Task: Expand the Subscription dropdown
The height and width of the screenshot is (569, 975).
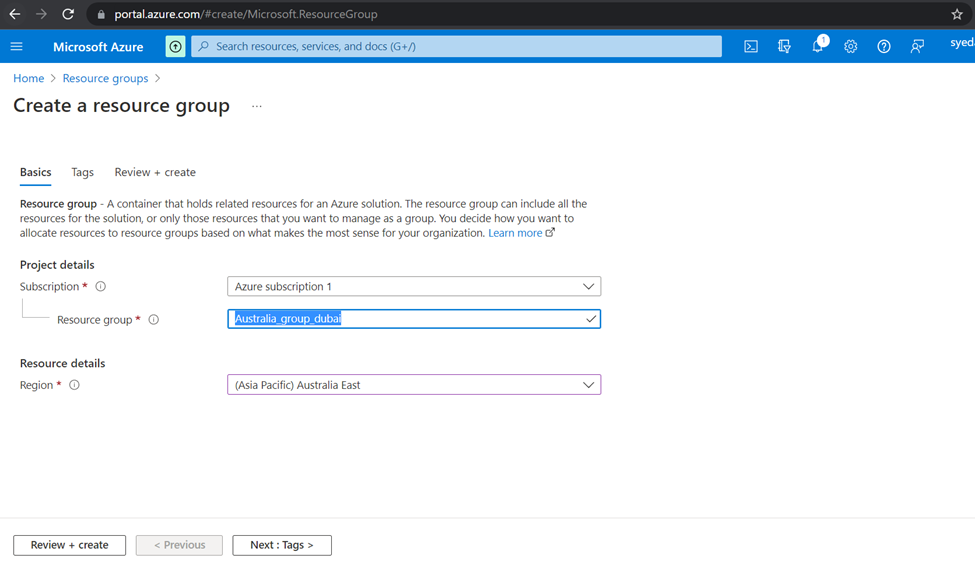Action: (x=413, y=287)
